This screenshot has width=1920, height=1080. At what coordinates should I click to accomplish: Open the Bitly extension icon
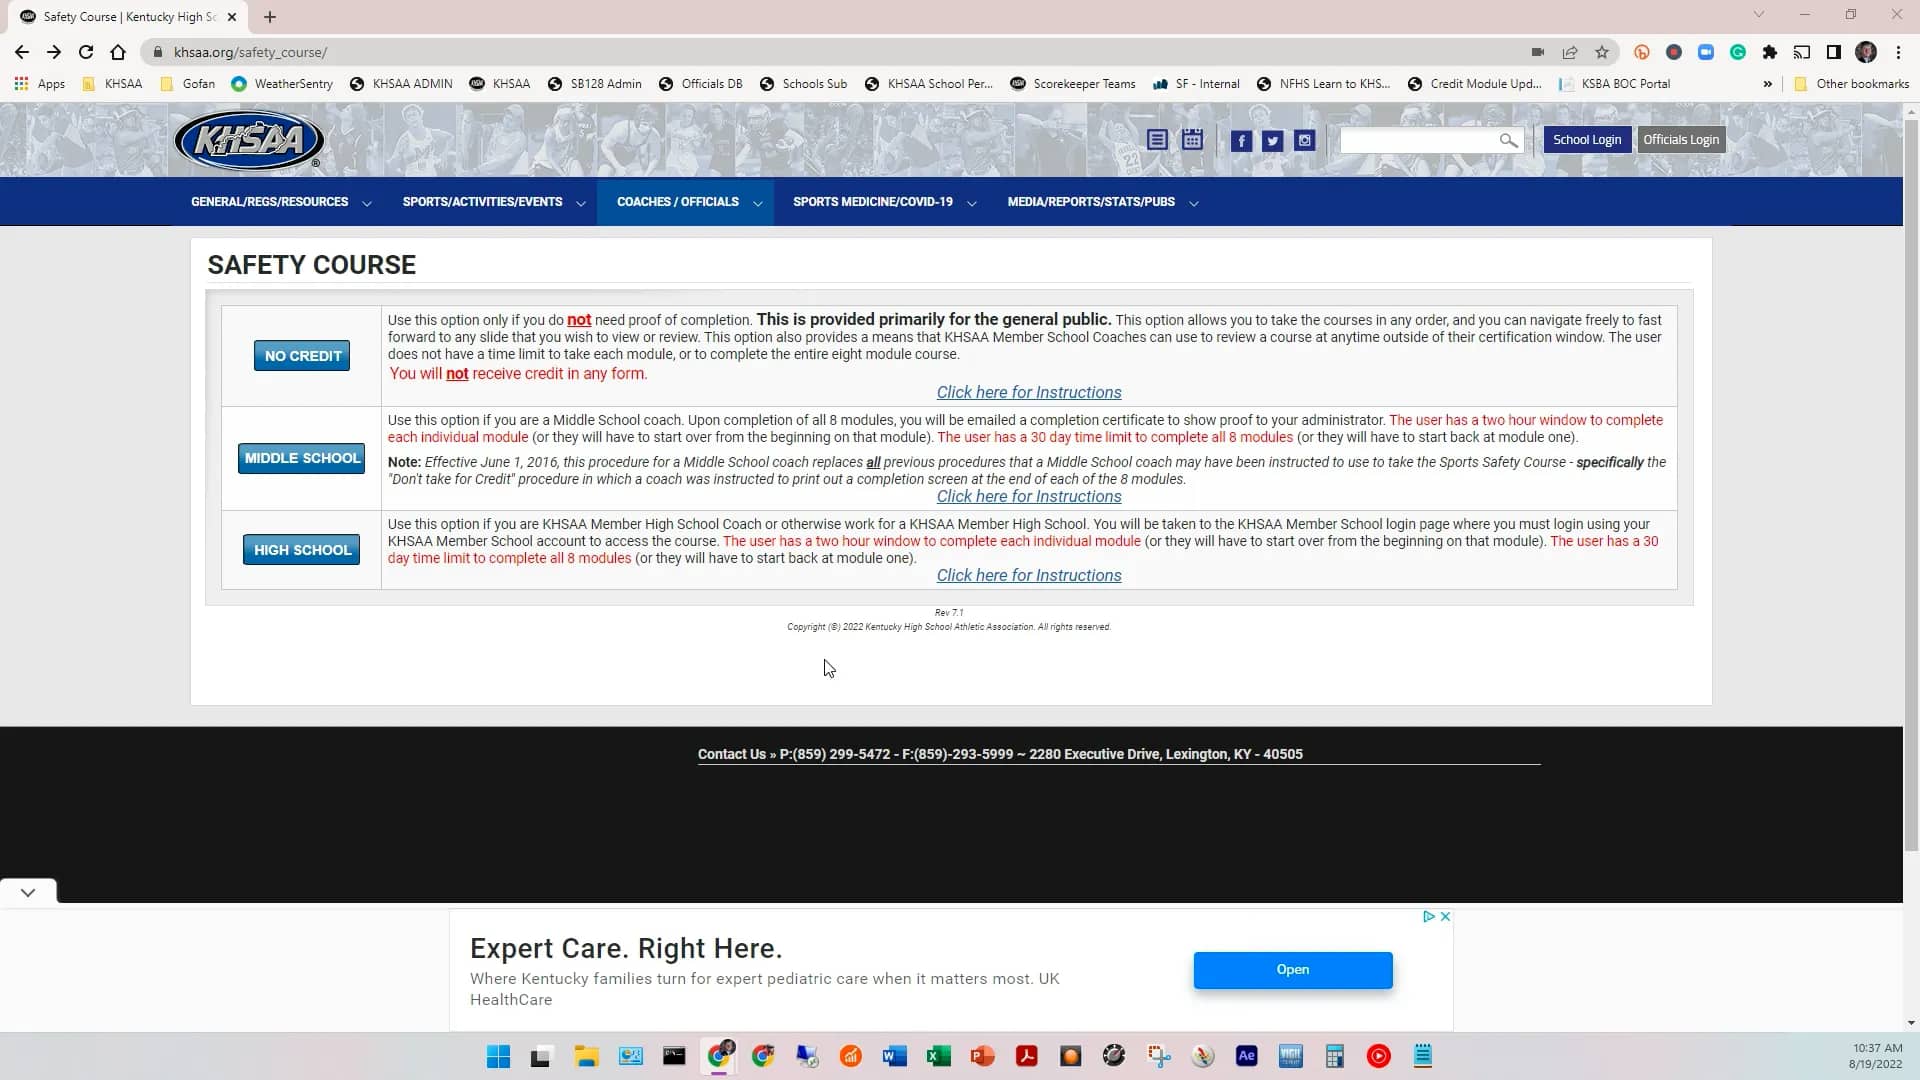pos(1642,52)
